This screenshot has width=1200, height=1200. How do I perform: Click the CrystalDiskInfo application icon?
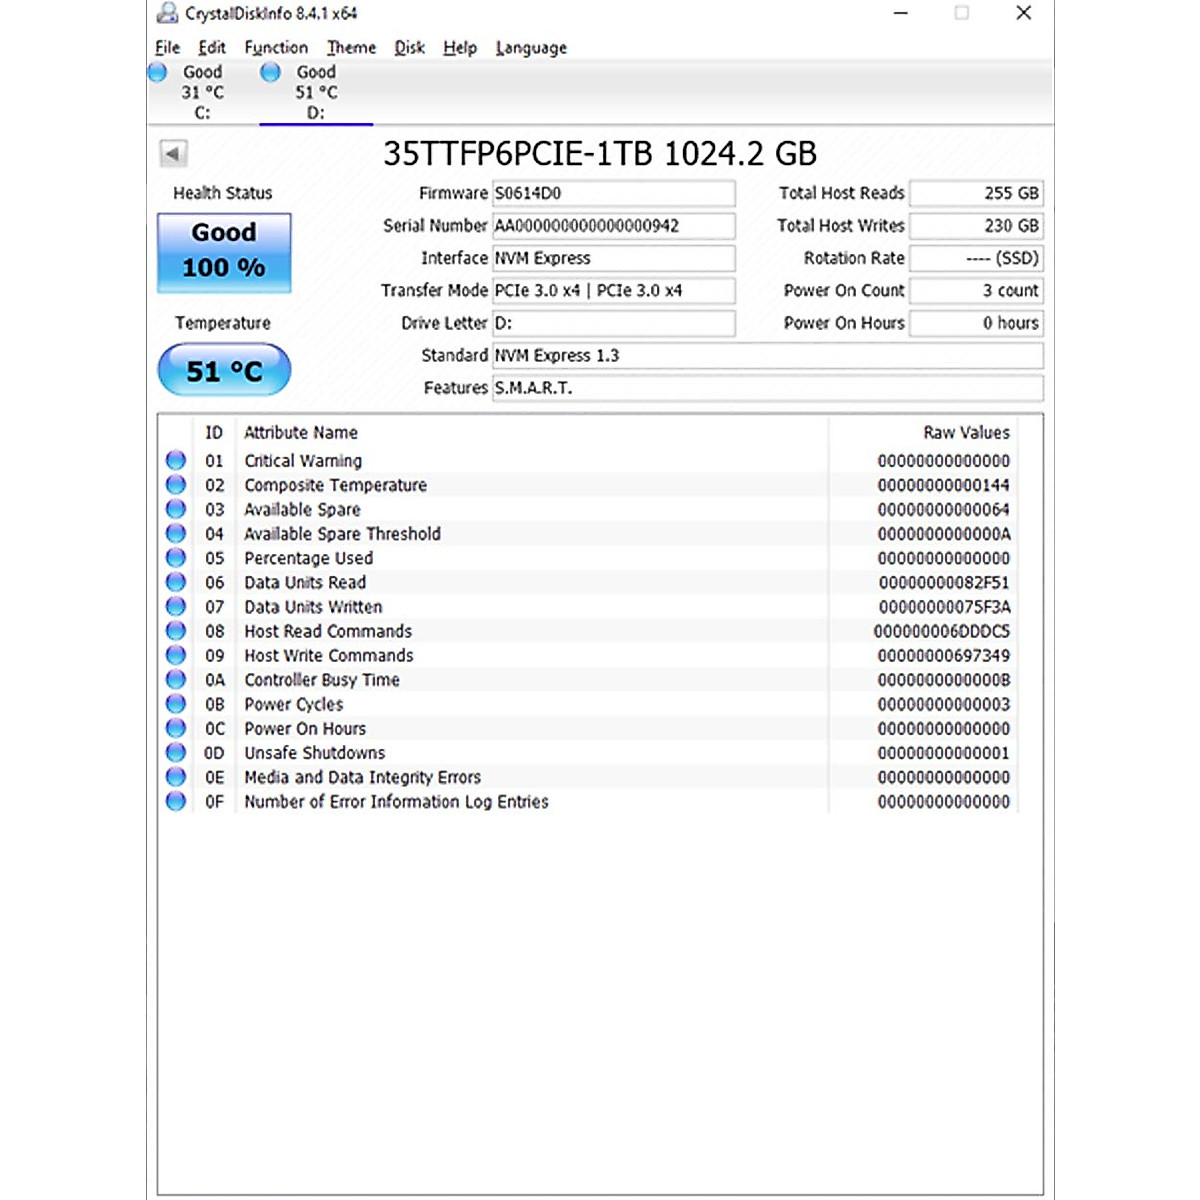(x=166, y=13)
